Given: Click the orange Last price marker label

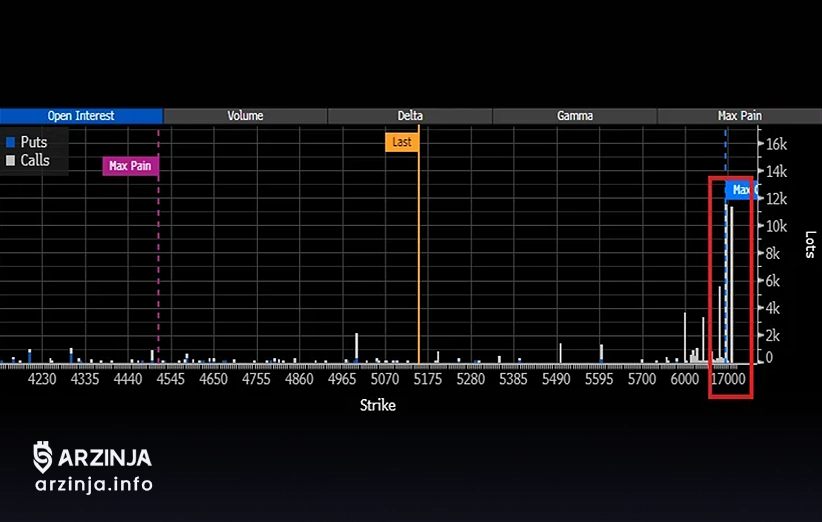Looking at the screenshot, I should pyautogui.click(x=401, y=142).
